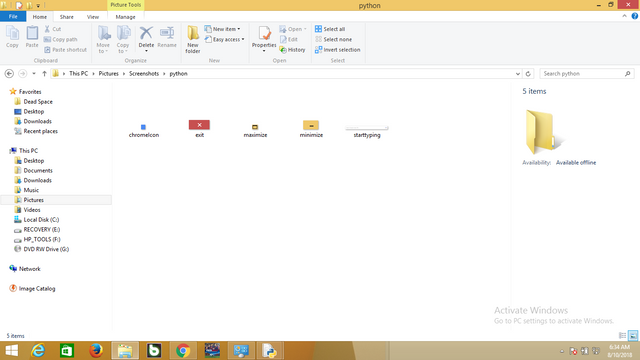The image size is (640, 360).
Task: Create a New folder
Action: (193, 39)
